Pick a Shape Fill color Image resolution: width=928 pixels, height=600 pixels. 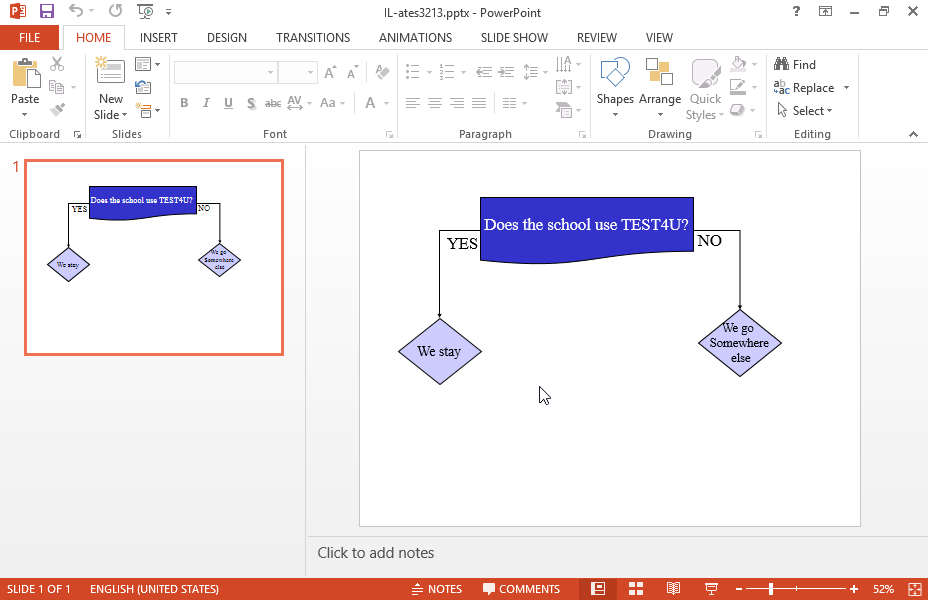tap(738, 64)
